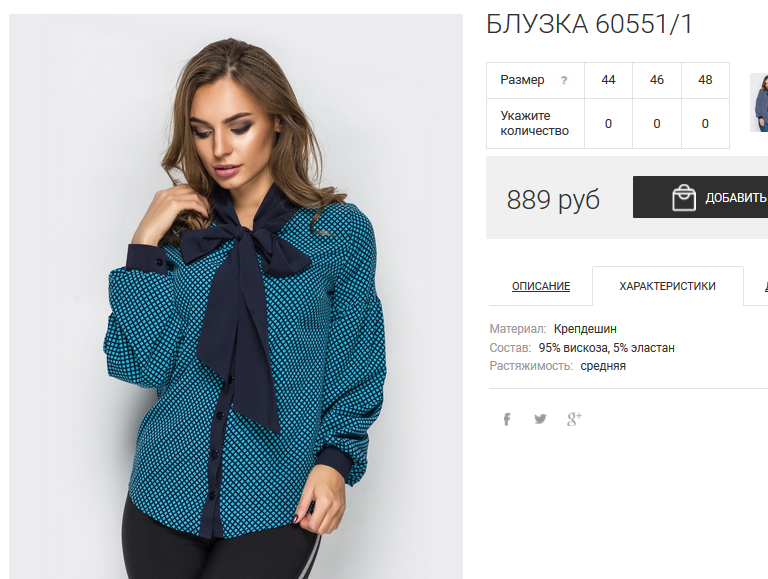Open the alternate product thumbnail on right
Screen dimensions: 768x579
(759, 102)
